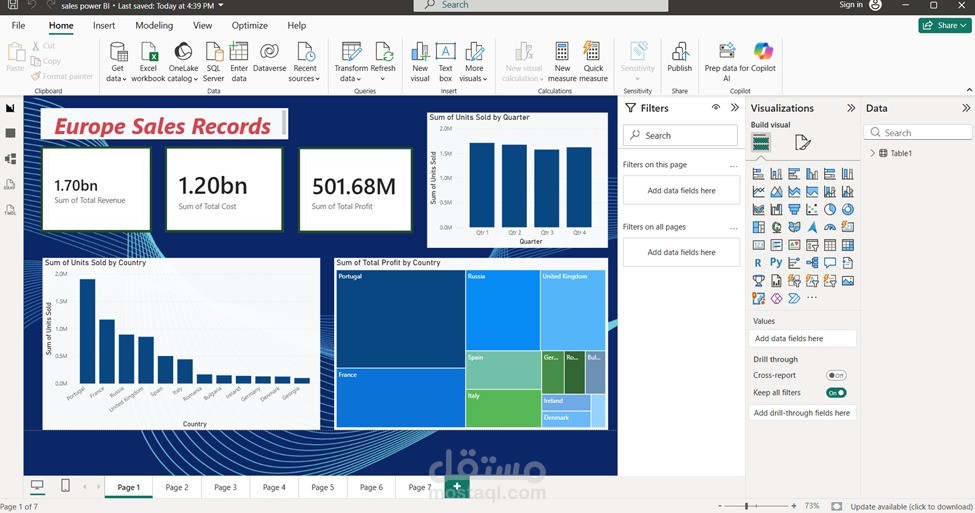Switch to the Optimize ribbon tab
The height and width of the screenshot is (513, 975).
click(x=249, y=25)
